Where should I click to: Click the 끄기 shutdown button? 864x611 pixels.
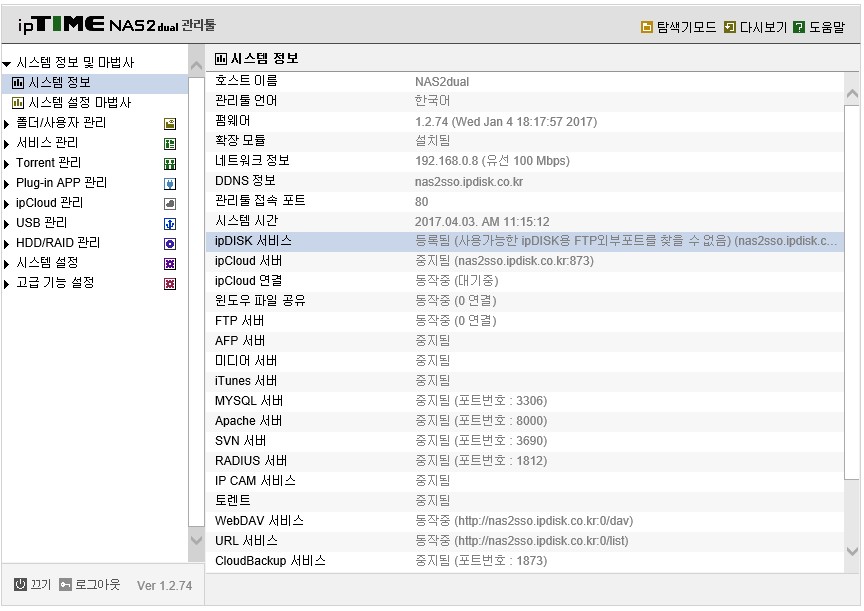click(40, 585)
